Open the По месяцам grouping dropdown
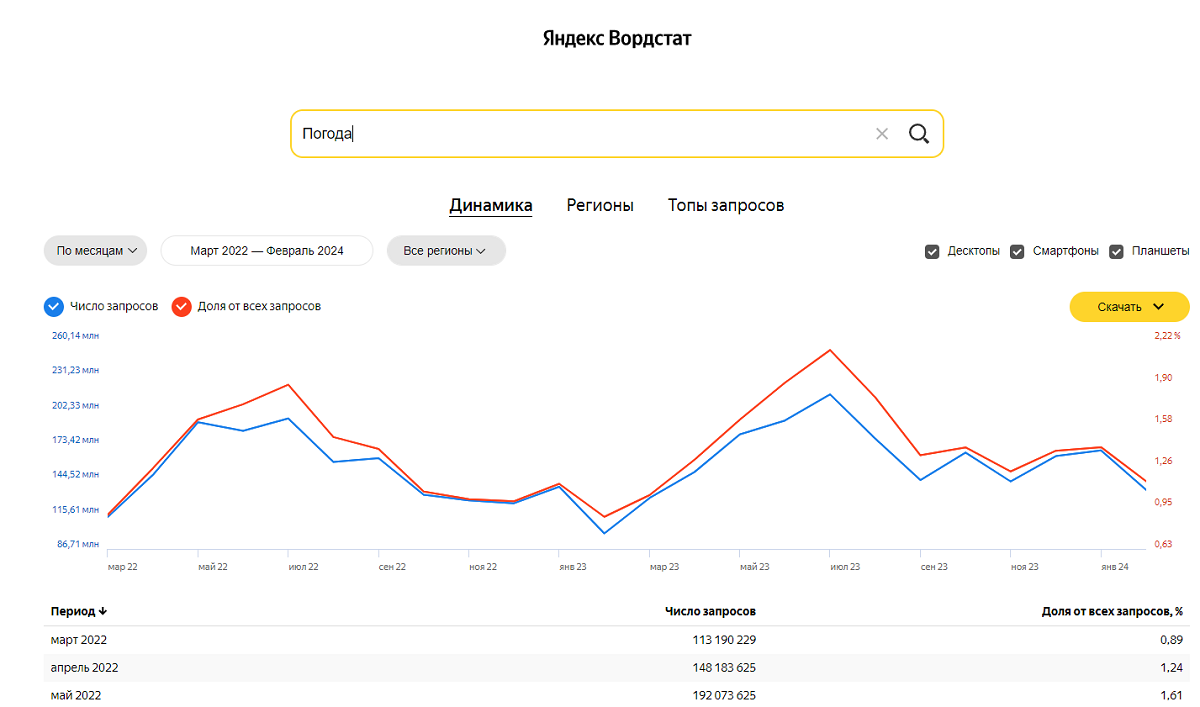 coord(96,251)
